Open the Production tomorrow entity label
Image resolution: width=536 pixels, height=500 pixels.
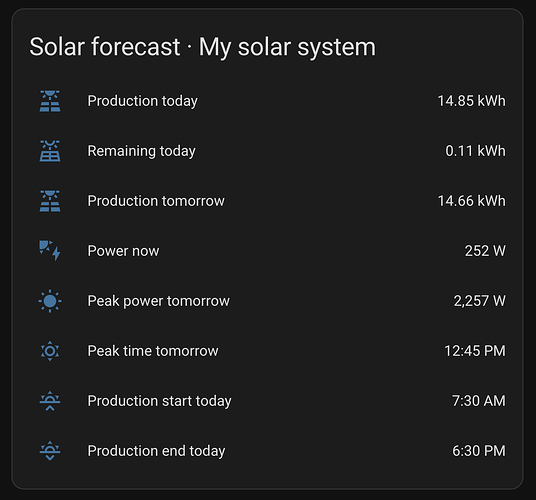pyautogui.click(x=156, y=201)
